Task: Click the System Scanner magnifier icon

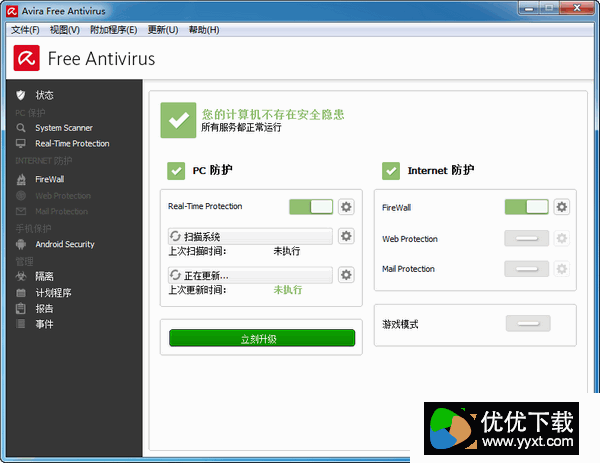Action: pos(21,128)
